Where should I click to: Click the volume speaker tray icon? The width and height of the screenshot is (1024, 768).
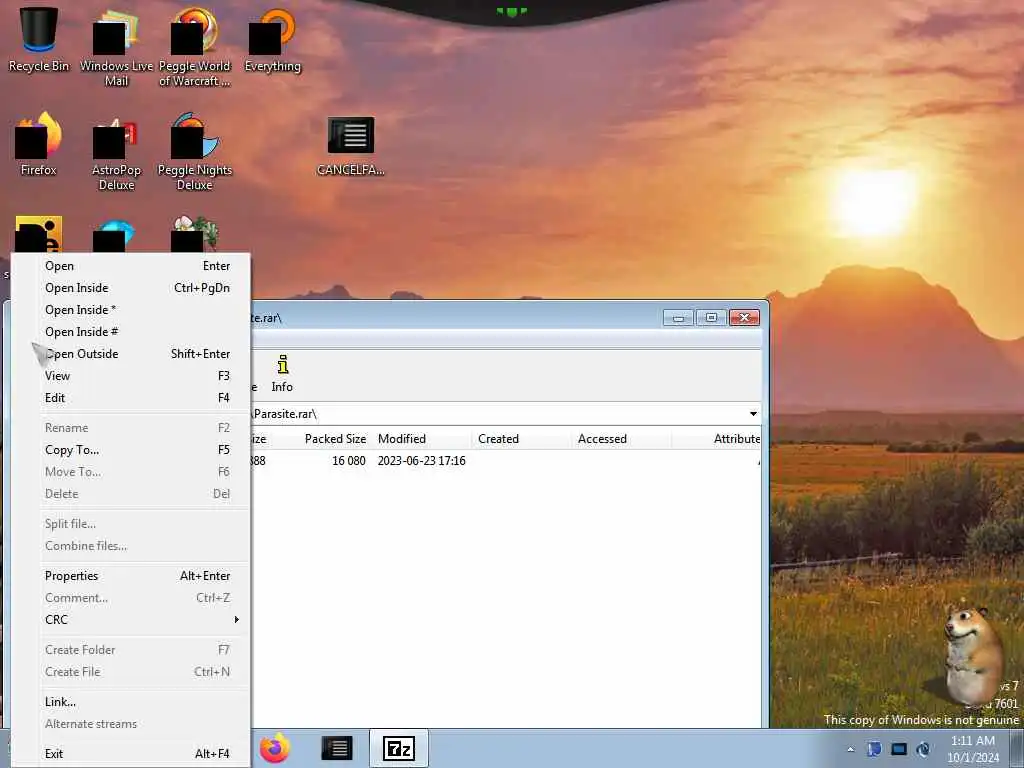click(923, 749)
